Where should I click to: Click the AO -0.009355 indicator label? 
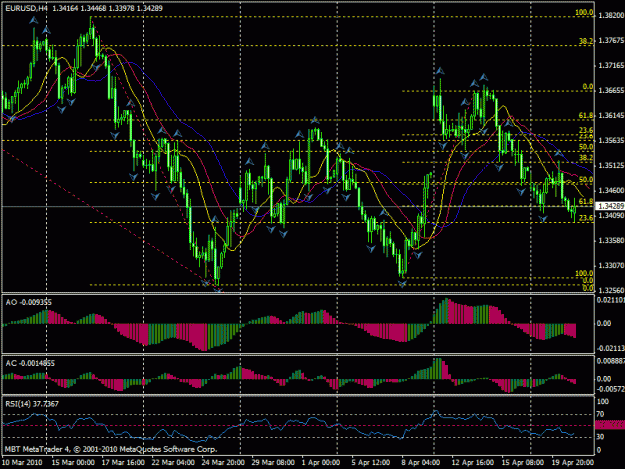click(x=28, y=302)
